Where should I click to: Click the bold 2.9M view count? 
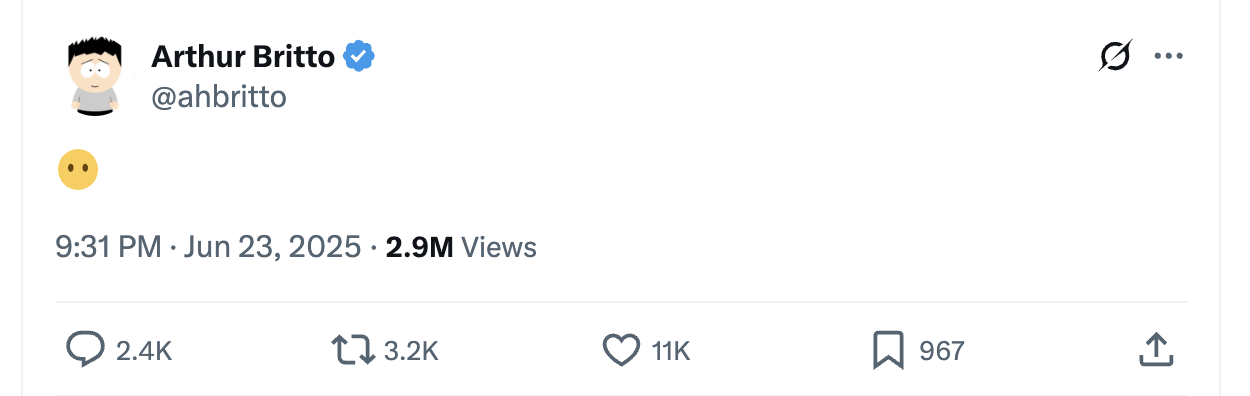[x=419, y=247]
